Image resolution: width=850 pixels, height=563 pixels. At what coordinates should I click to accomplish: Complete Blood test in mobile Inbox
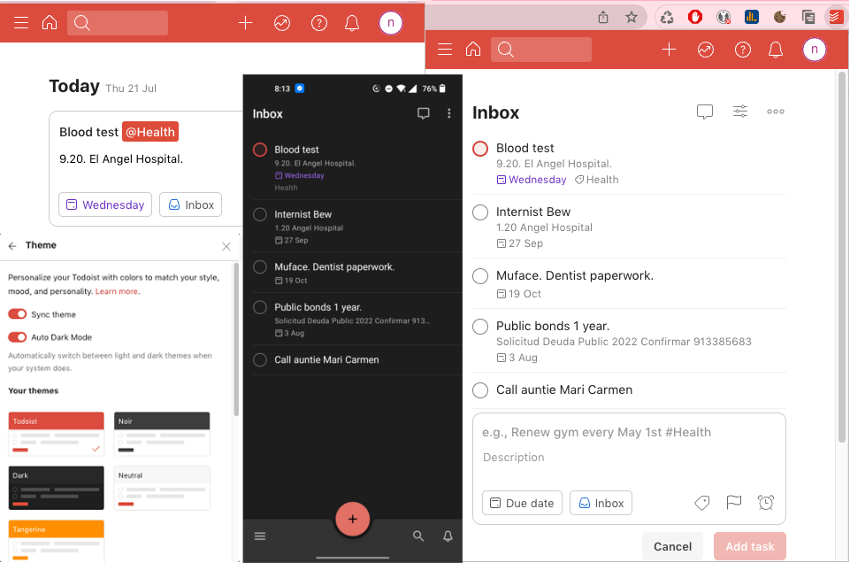coord(260,150)
